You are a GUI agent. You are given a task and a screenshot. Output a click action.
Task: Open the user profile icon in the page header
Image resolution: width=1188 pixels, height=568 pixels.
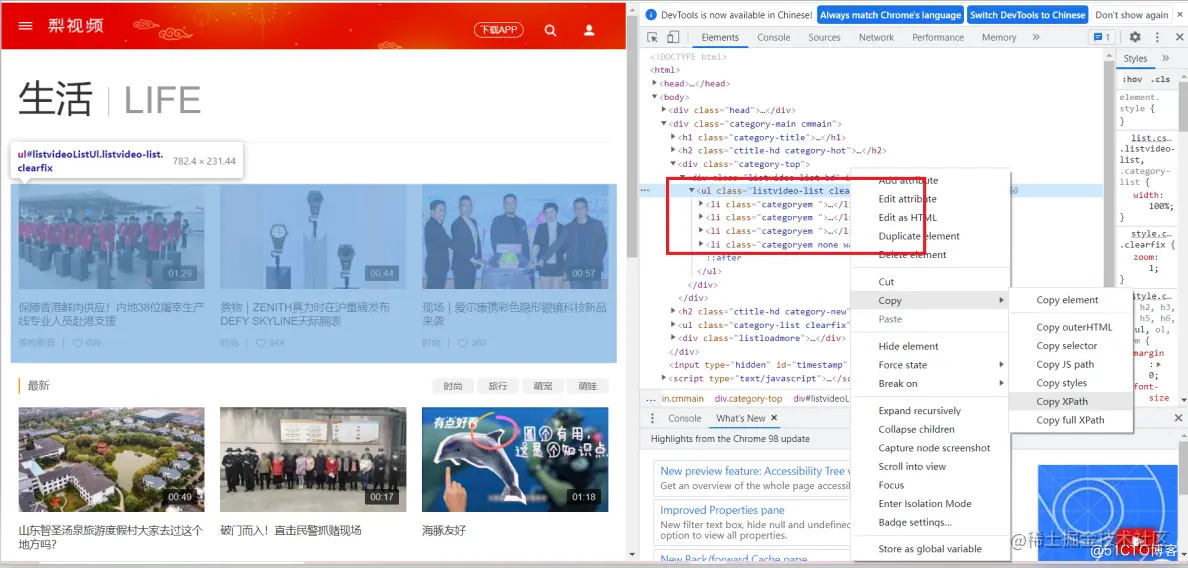click(x=589, y=30)
